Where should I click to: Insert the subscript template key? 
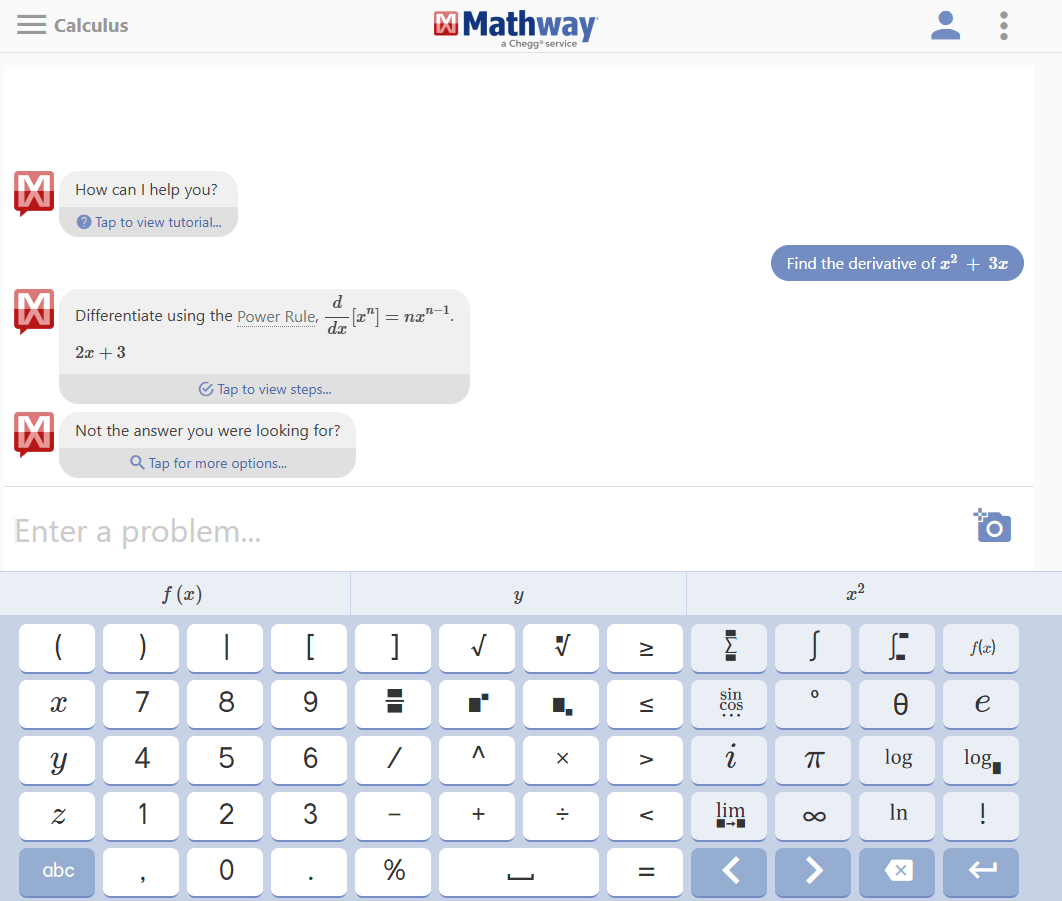561,704
